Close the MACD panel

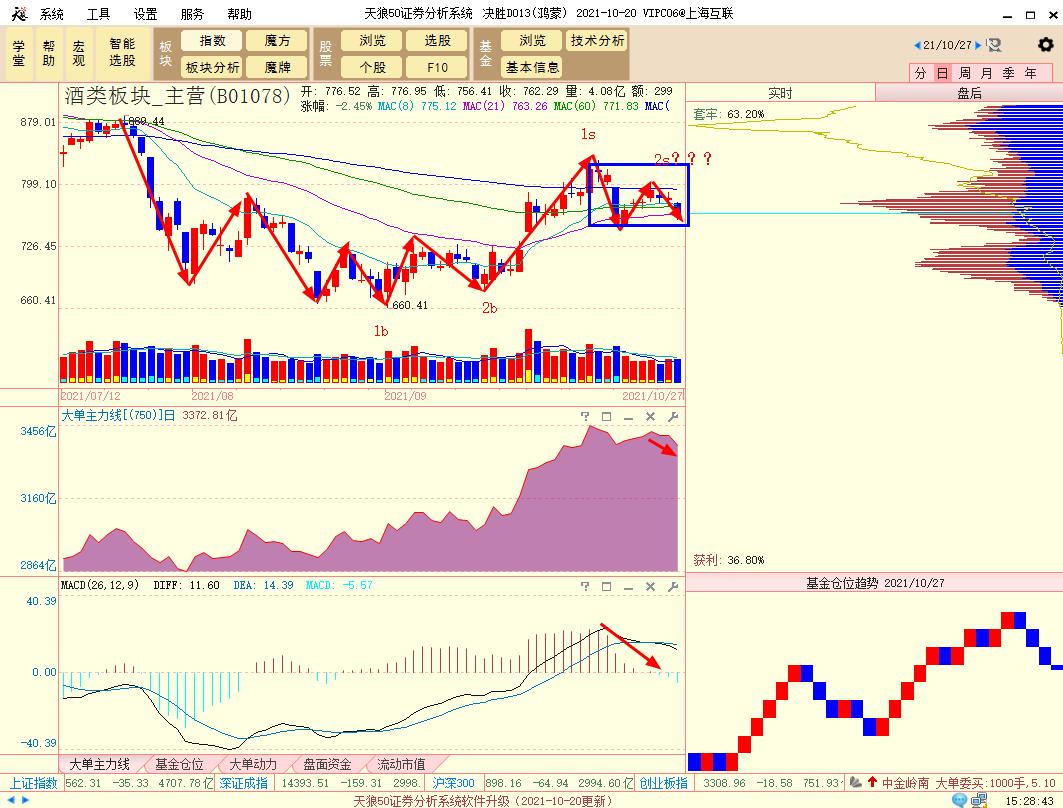click(650, 586)
